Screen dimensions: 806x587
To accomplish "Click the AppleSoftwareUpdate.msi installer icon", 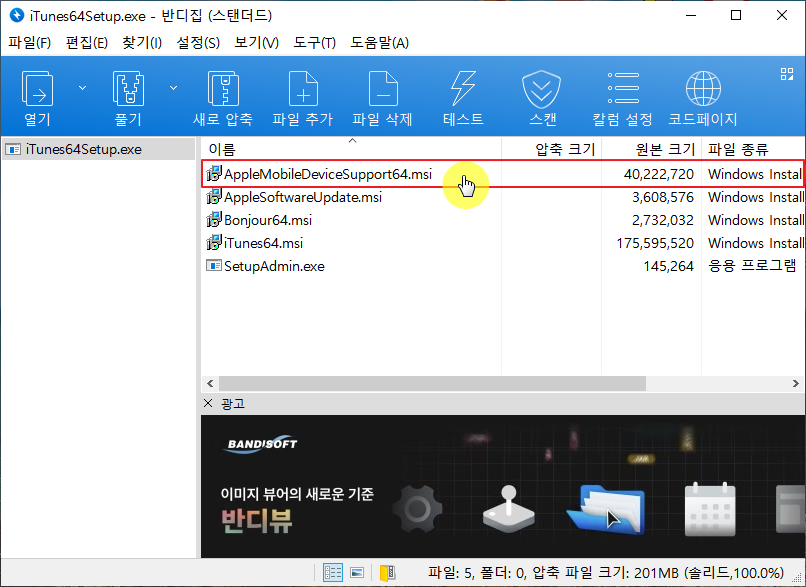I will (x=214, y=197).
